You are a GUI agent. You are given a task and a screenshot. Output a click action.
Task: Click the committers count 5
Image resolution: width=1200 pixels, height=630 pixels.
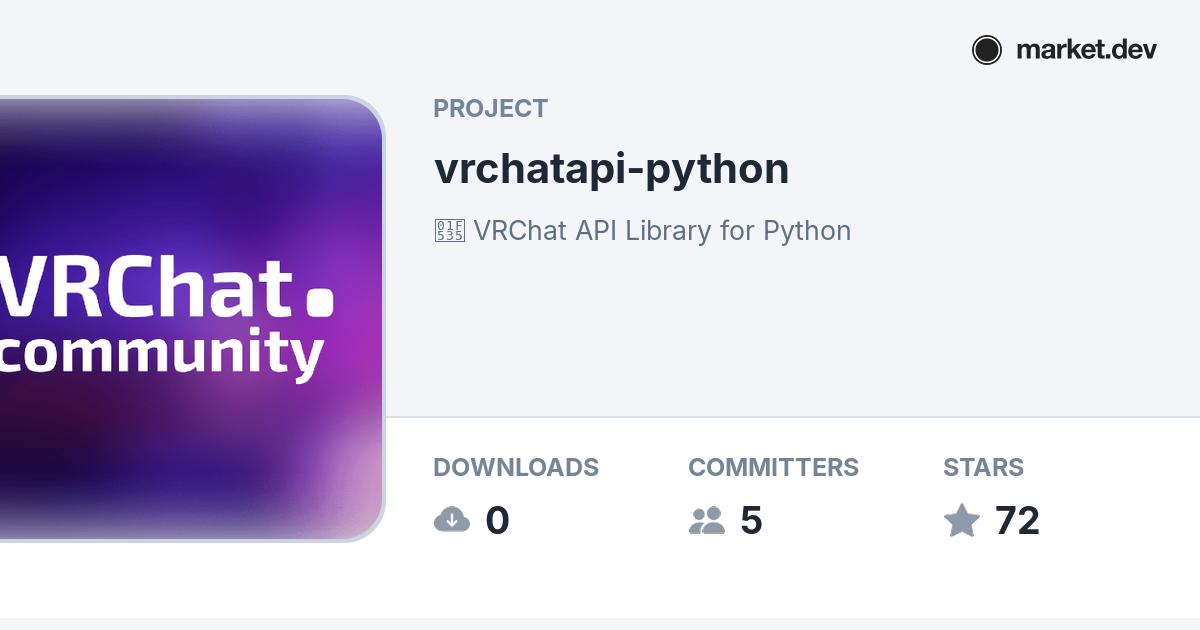[x=751, y=521]
